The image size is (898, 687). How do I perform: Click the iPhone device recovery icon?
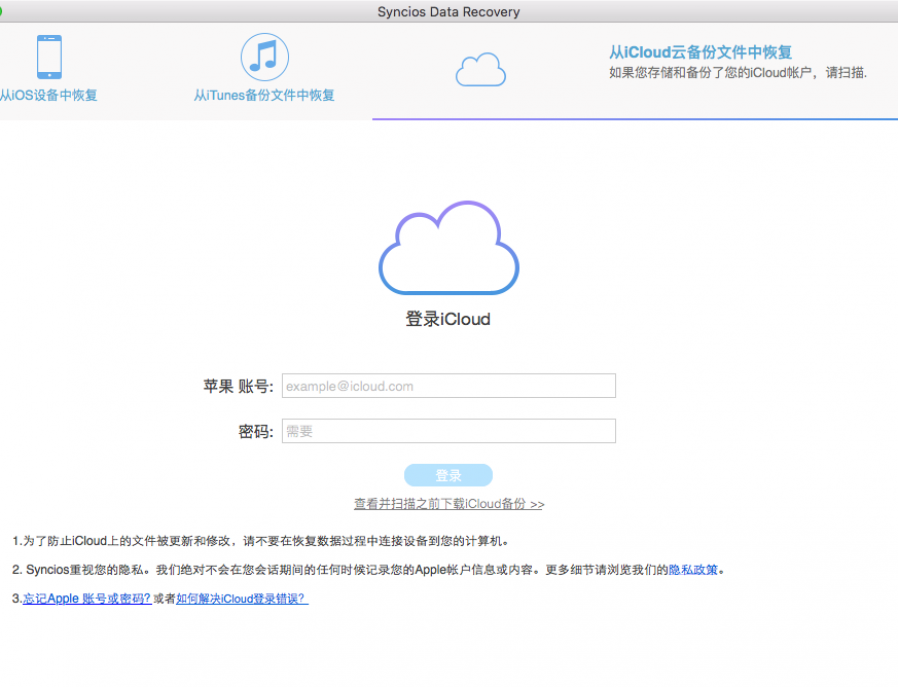point(49,57)
